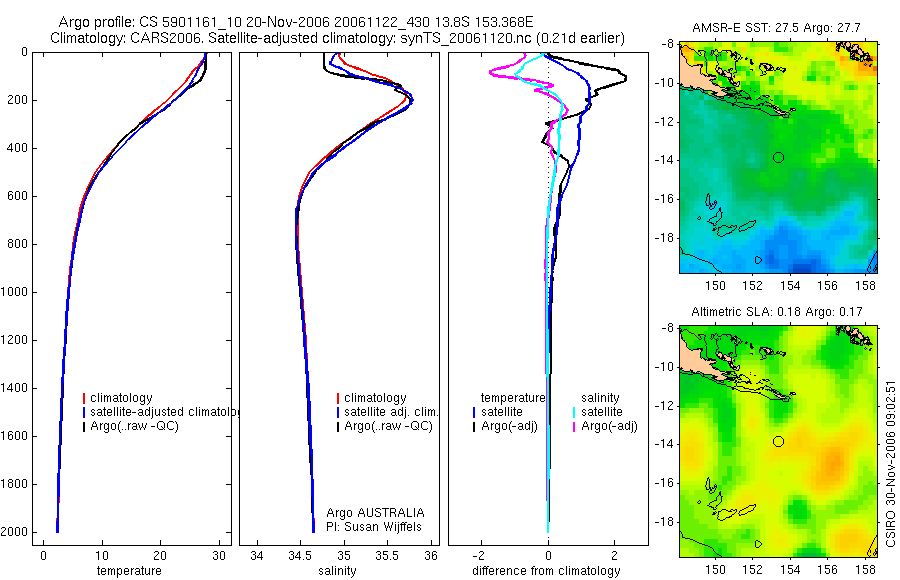This screenshot has height=580, width=900.
Task: Click the float position circle on SLA map
Action: [778, 442]
